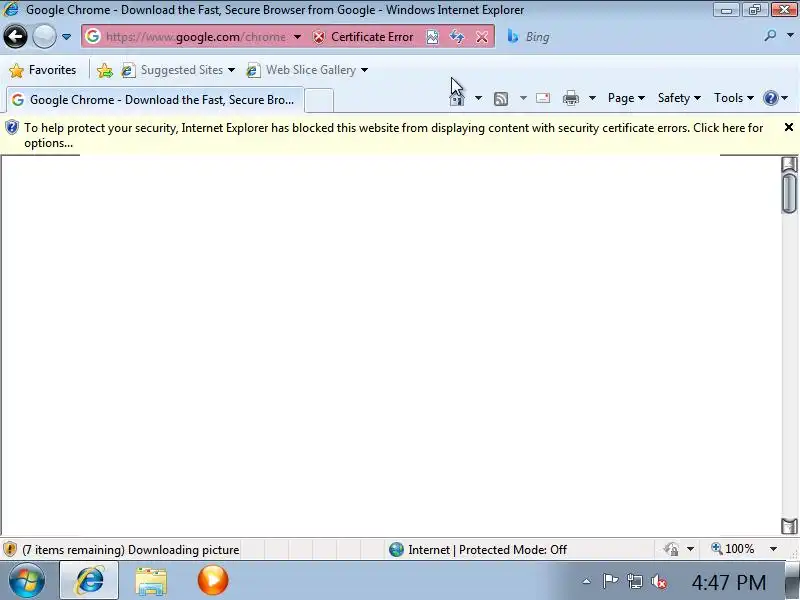Screen dimensions: 800x600
Task: Expand the Suggested Sites dropdown arrow
Action: click(231, 70)
